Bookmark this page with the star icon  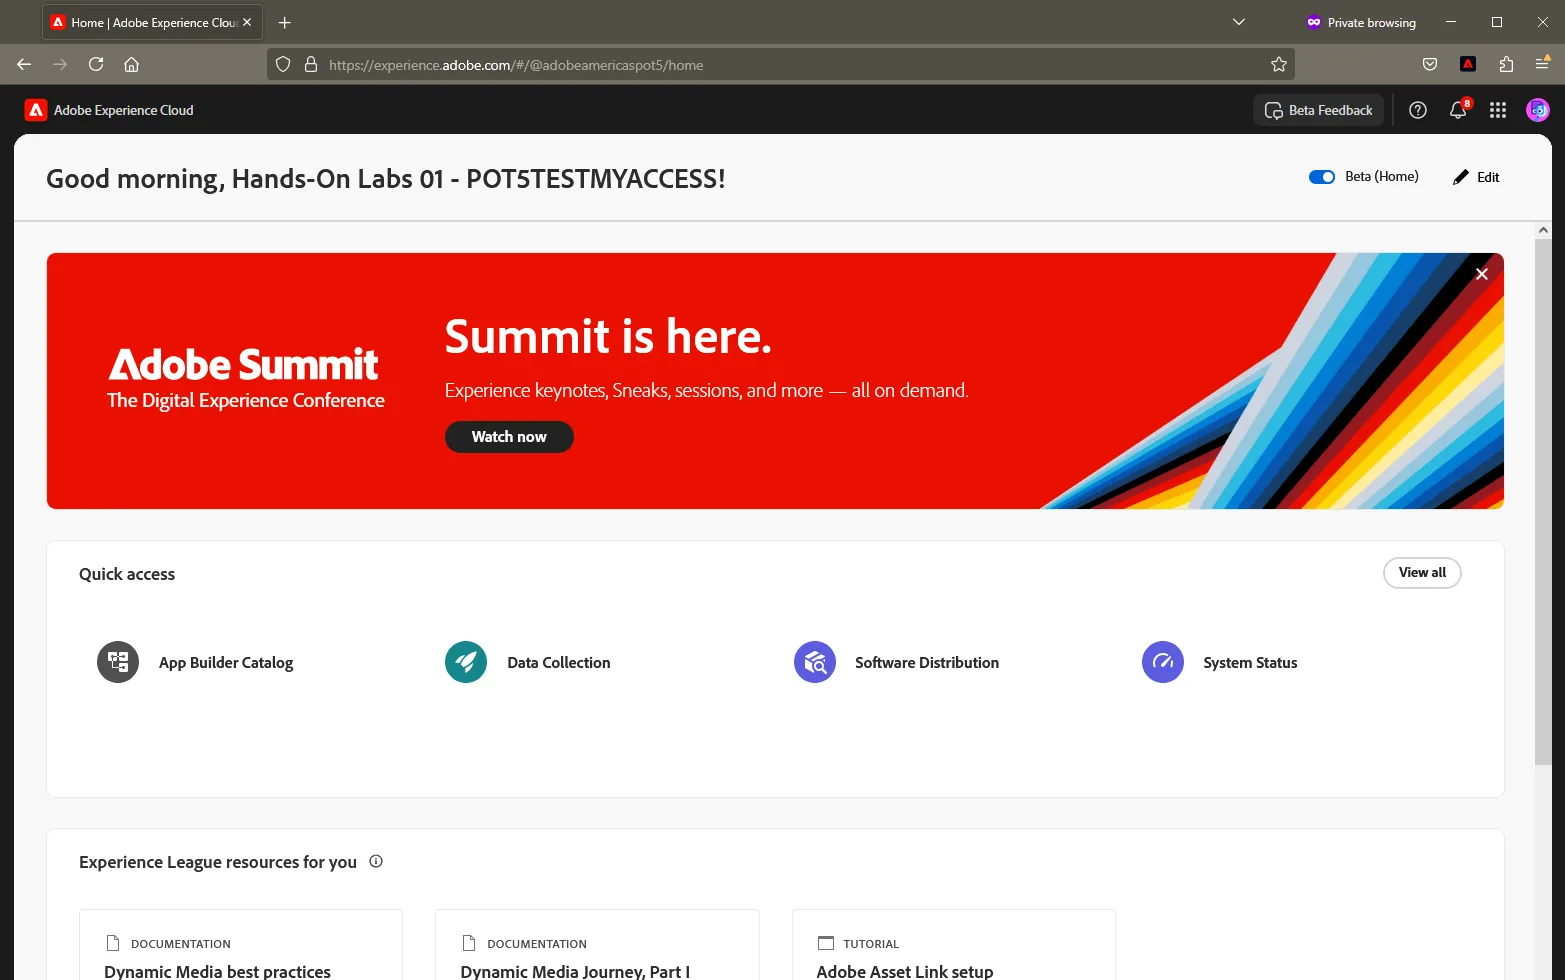[1279, 64]
